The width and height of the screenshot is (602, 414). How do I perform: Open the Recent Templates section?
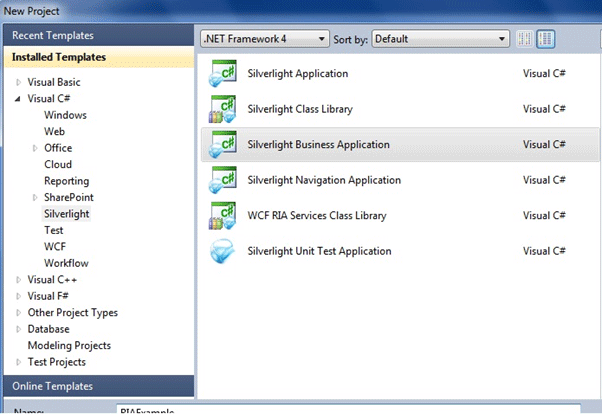99,35
